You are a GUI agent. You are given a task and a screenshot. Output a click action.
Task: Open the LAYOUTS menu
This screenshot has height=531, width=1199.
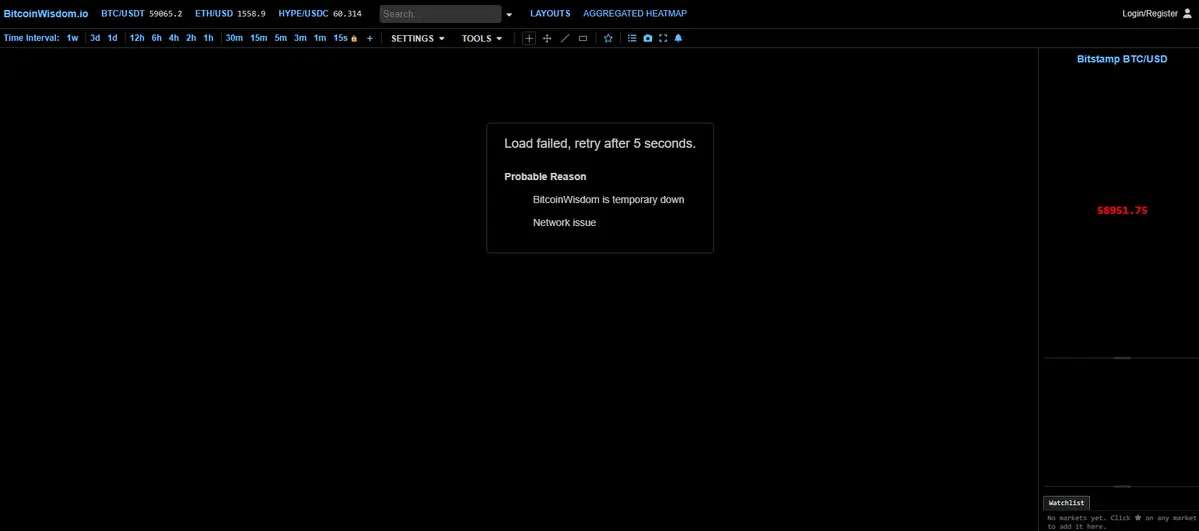point(550,14)
